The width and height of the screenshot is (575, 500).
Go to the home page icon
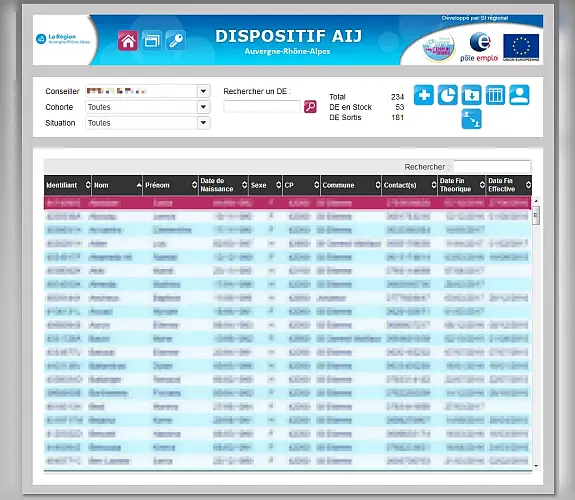coord(128,40)
